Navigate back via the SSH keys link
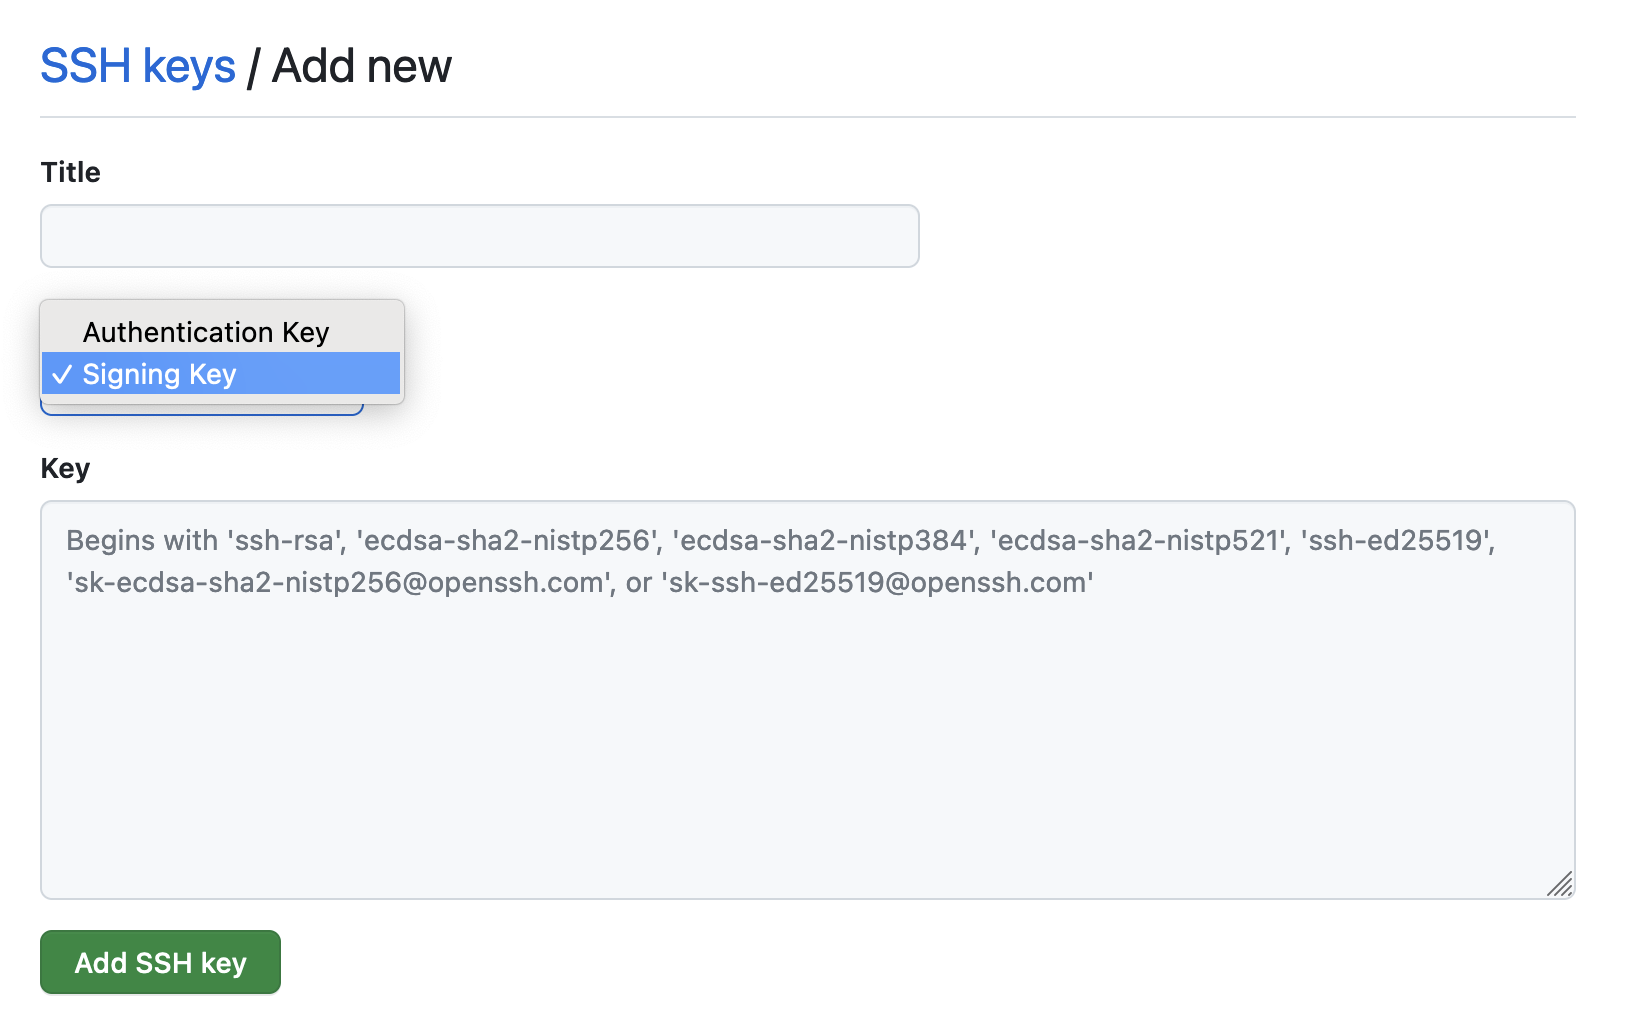 (137, 66)
